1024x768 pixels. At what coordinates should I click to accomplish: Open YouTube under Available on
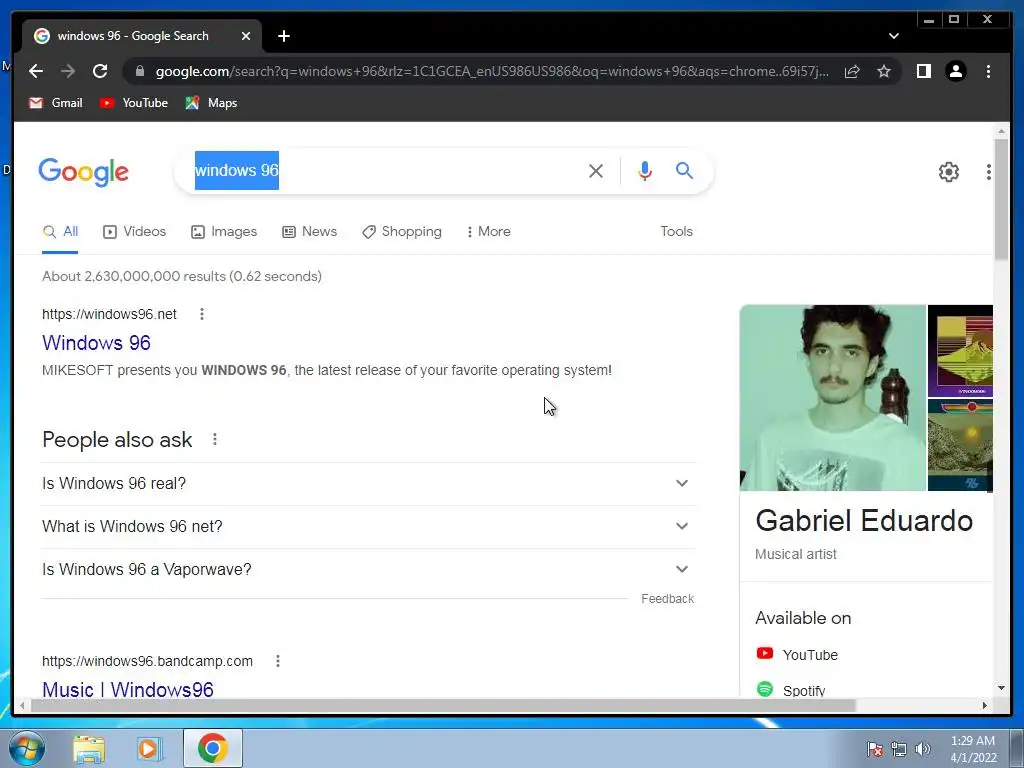(797, 654)
